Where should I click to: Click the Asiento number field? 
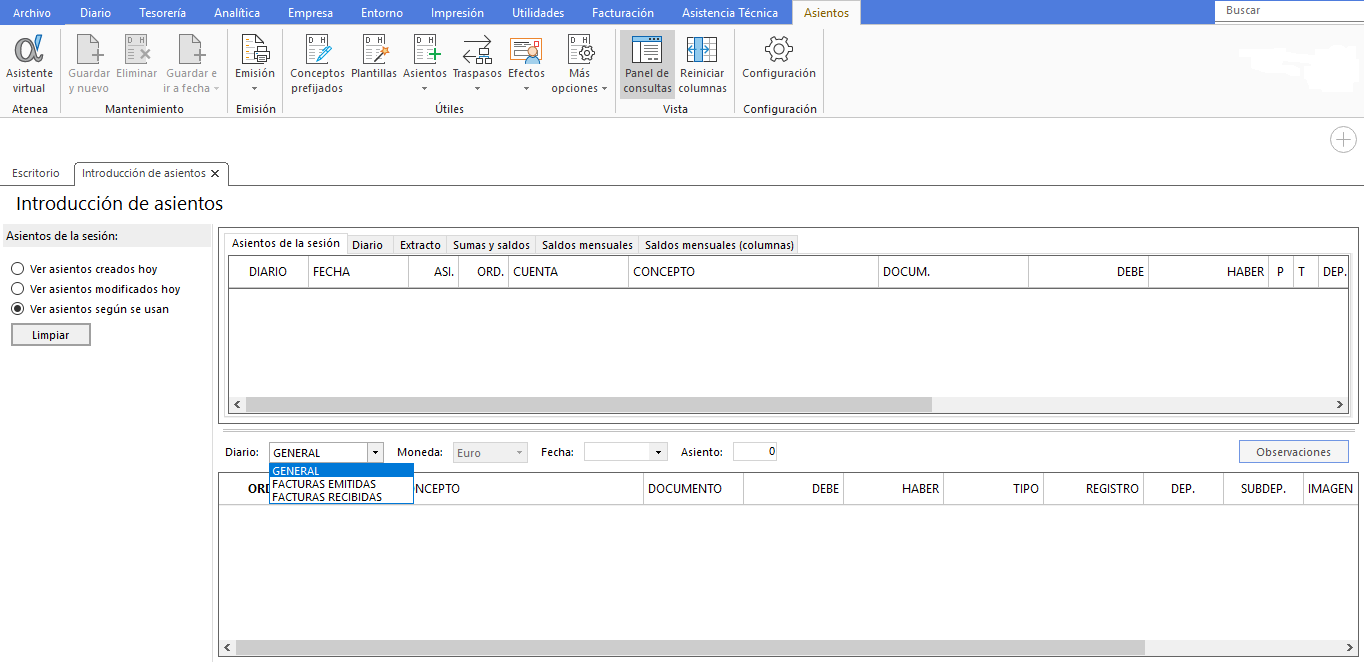click(x=755, y=452)
